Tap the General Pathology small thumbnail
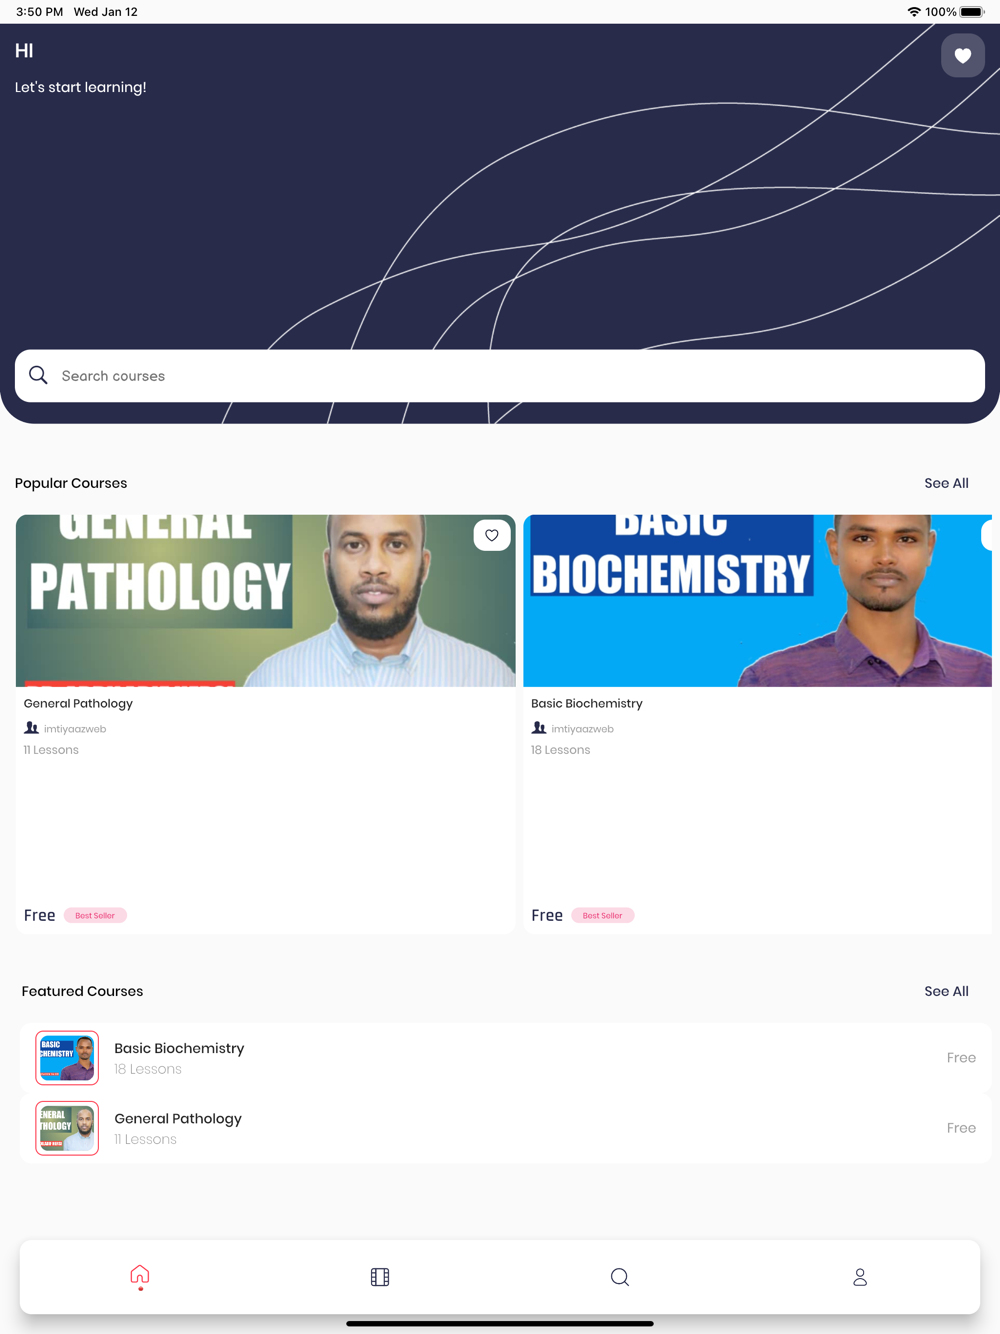The image size is (1000, 1334). [x=67, y=1128]
